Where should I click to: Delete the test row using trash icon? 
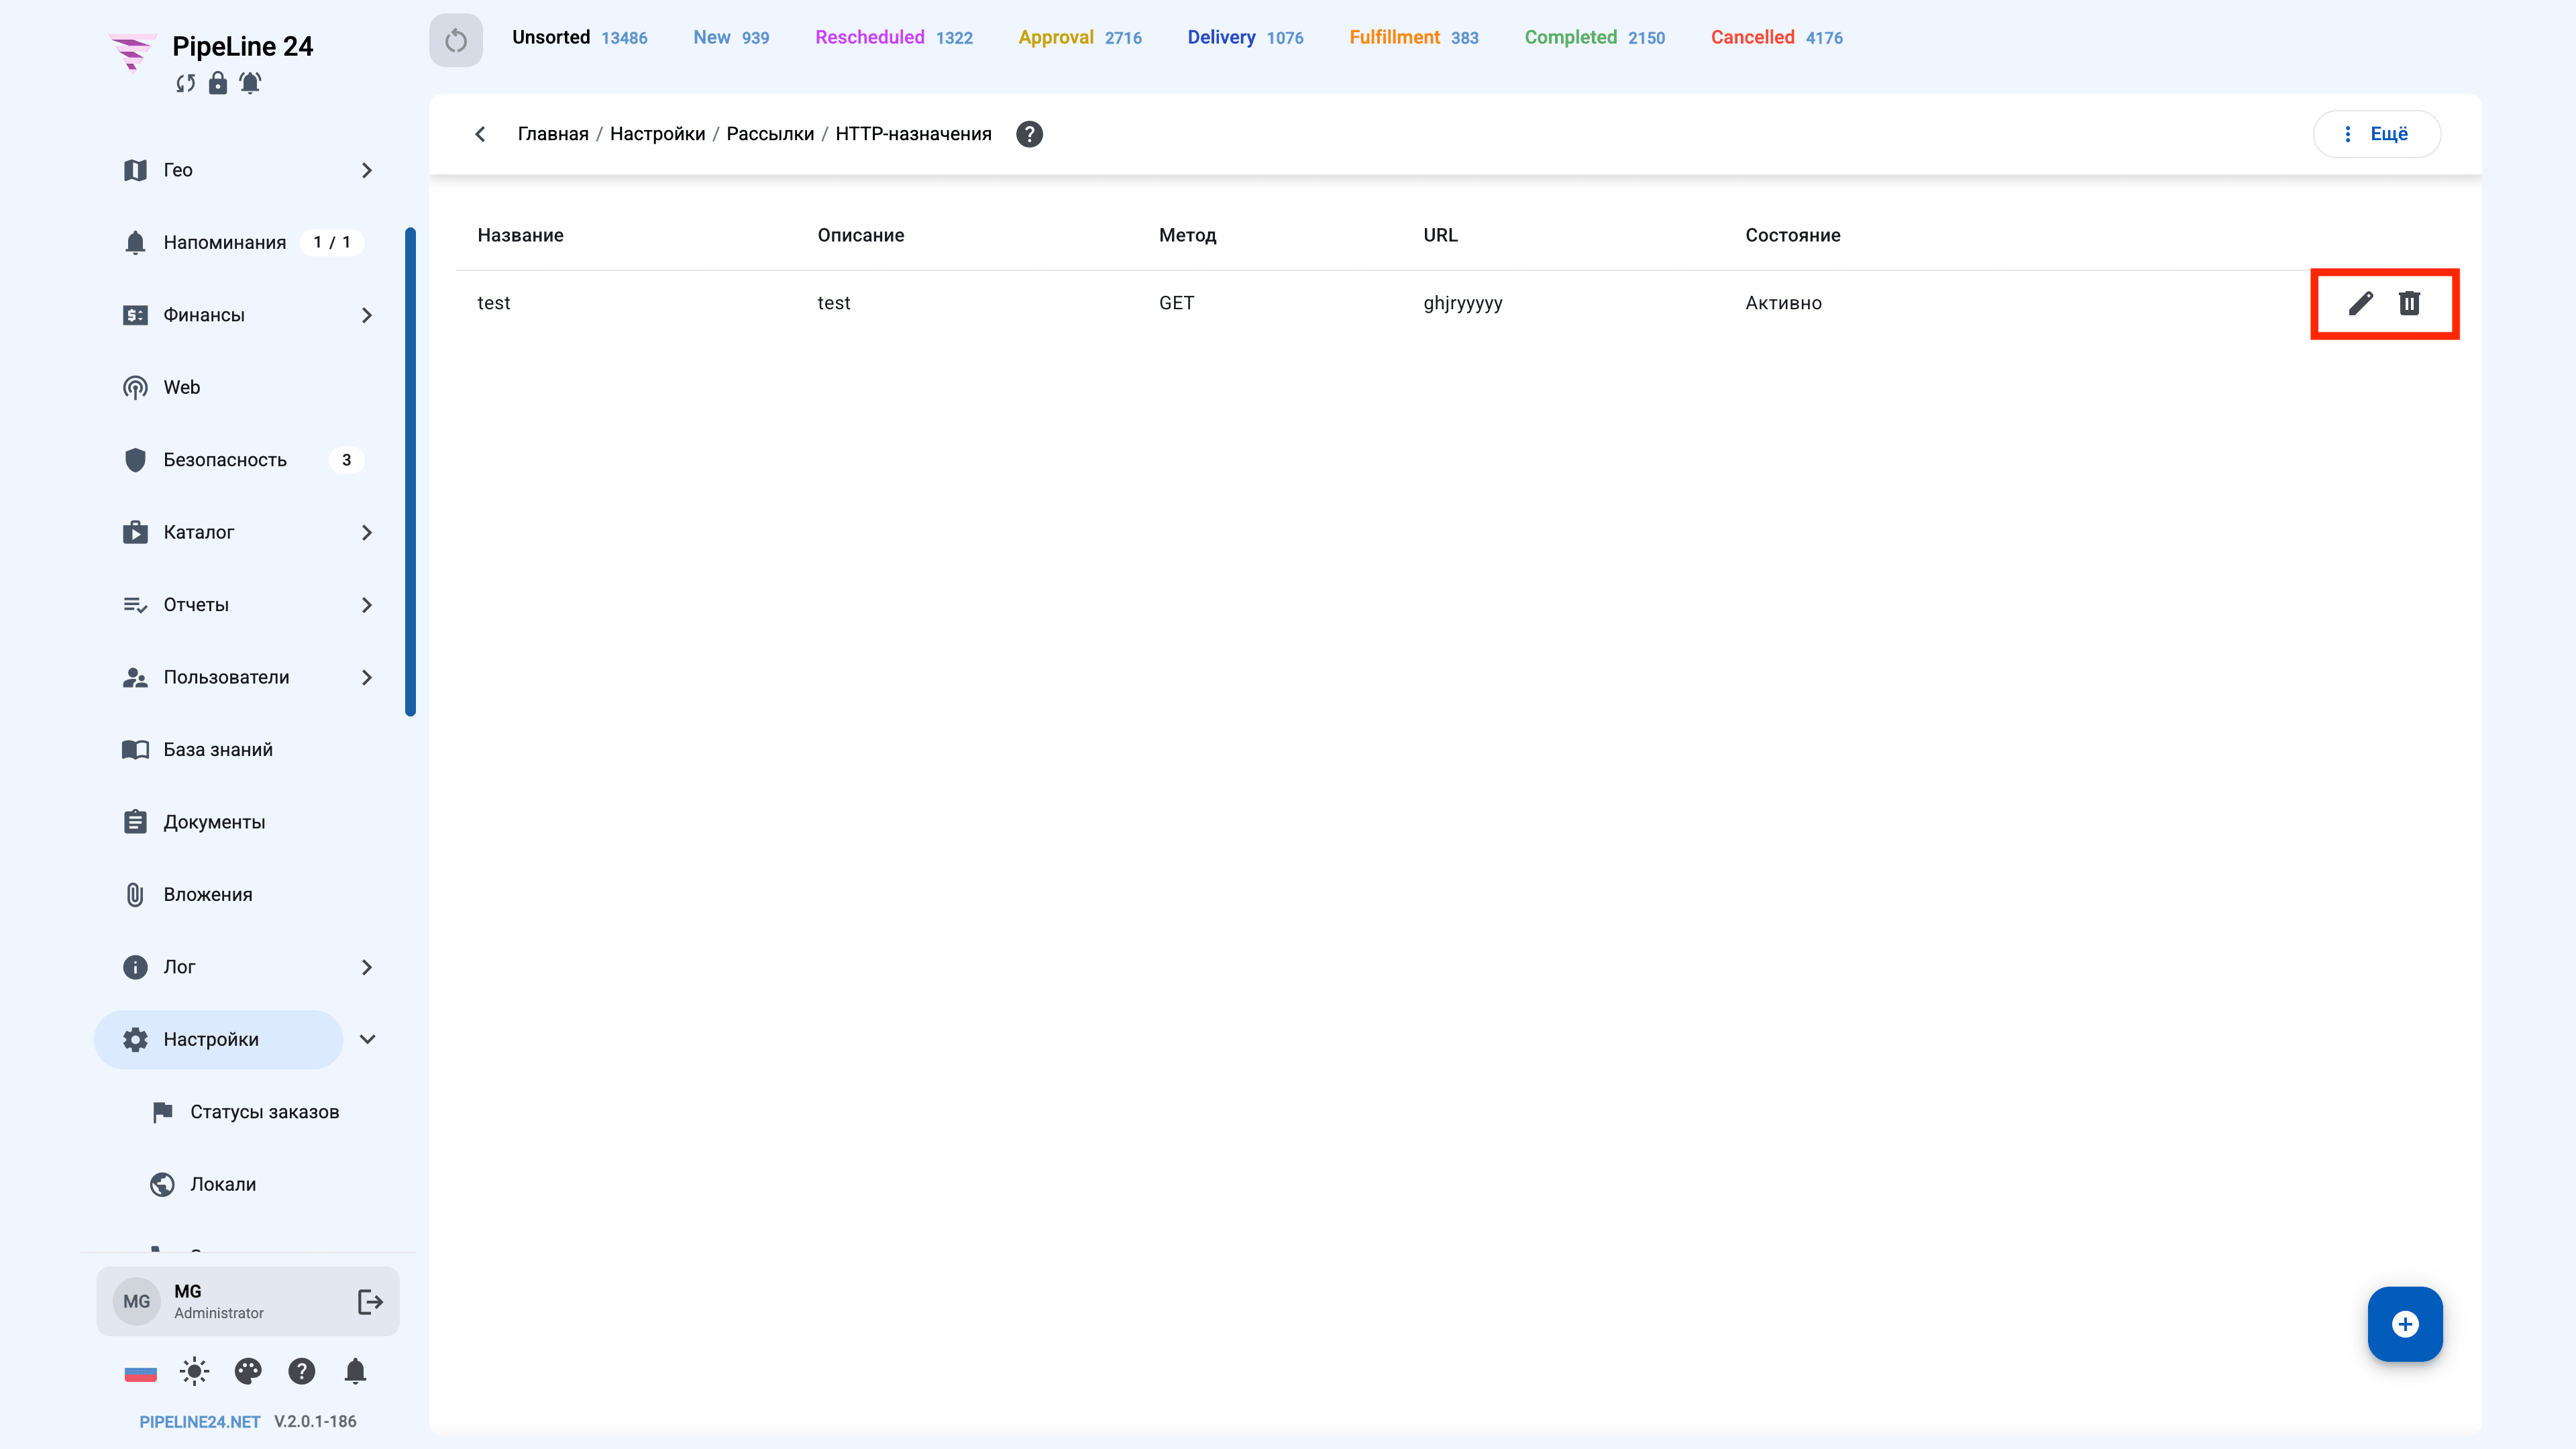pyautogui.click(x=2409, y=303)
